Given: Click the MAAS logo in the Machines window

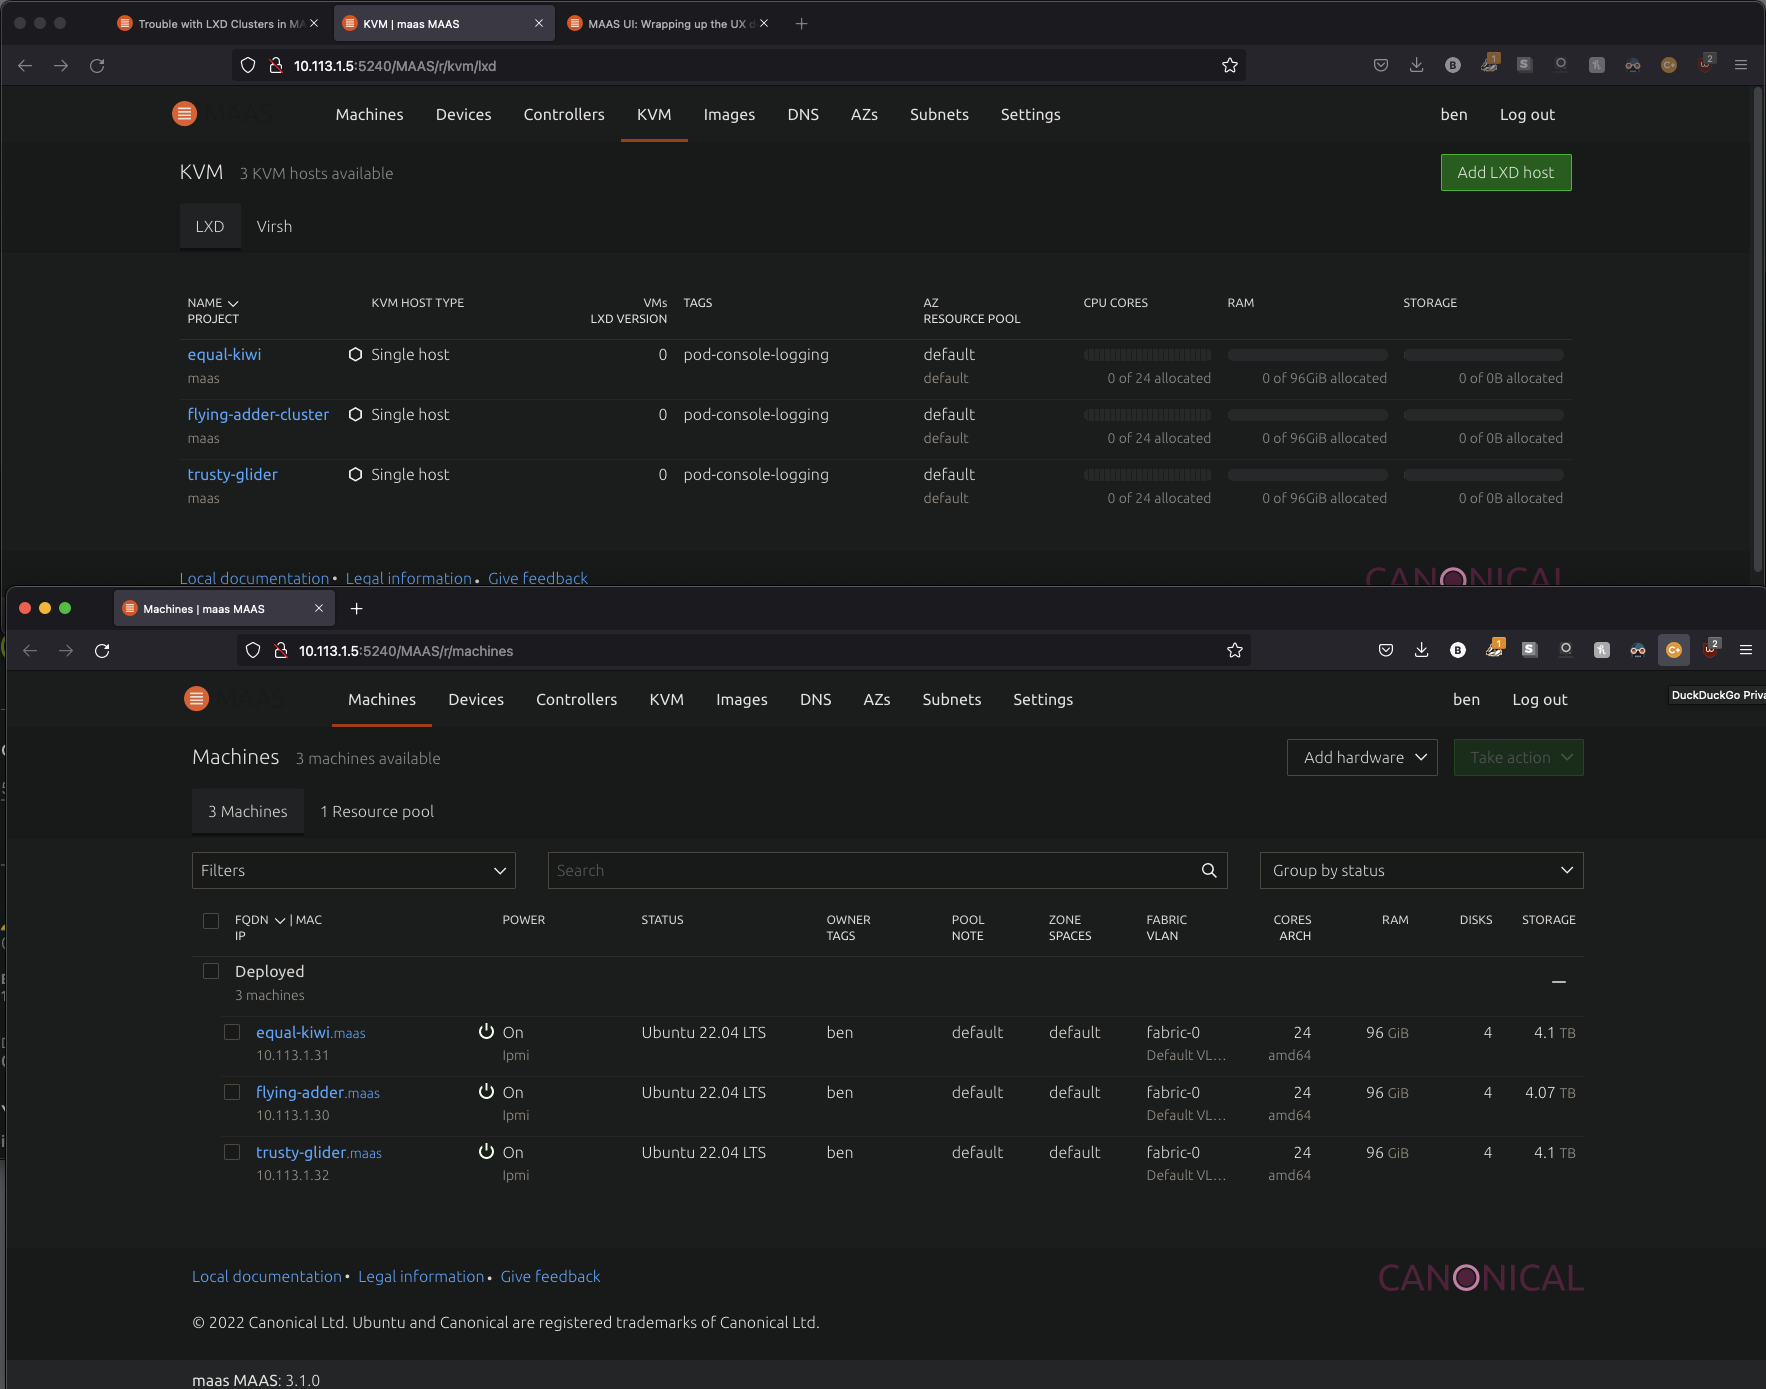Looking at the screenshot, I should pyautogui.click(x=197, y=699).
